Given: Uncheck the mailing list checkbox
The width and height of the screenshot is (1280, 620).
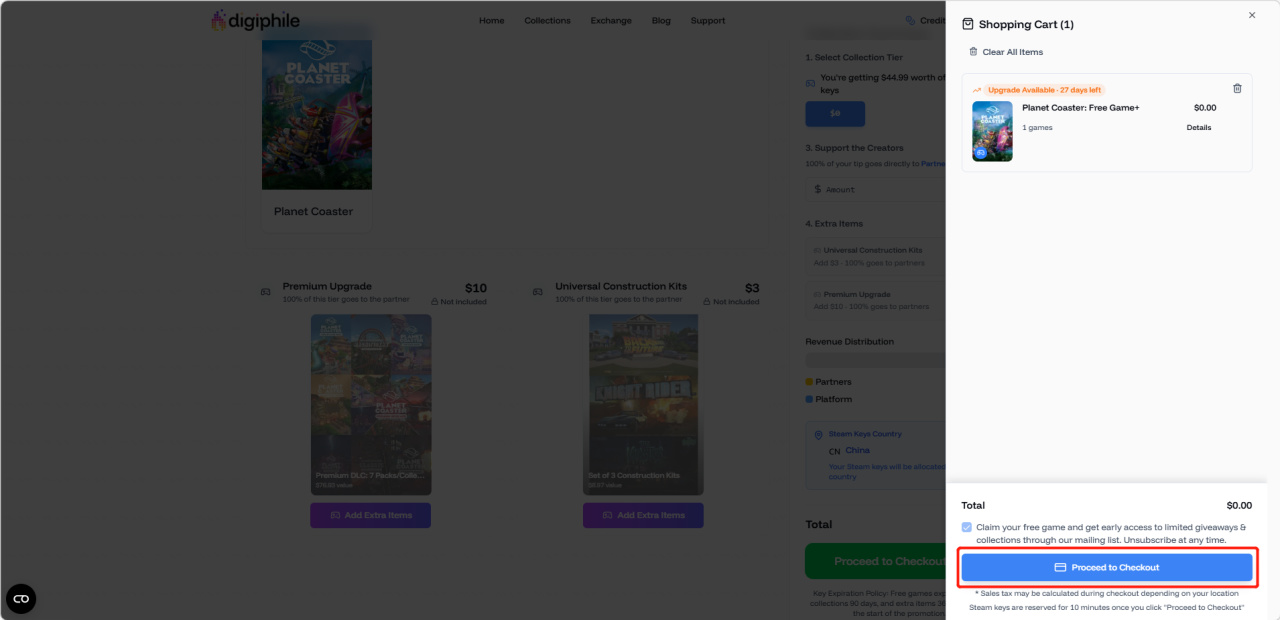Looking at the screenshot, I should pyautogui.click(x=967, y=527).
